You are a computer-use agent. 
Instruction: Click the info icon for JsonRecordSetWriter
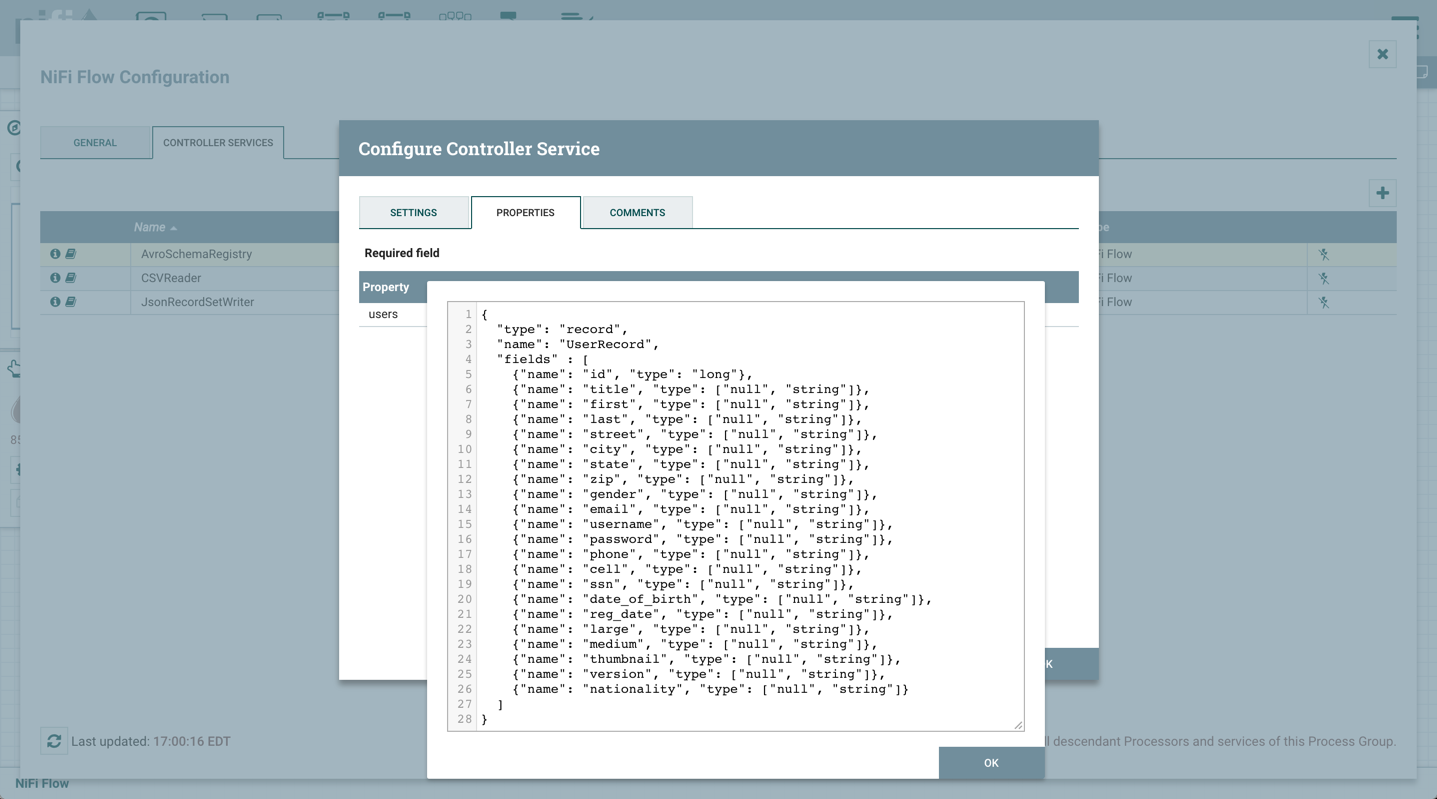pyautogui.click(x=55, y=302)
